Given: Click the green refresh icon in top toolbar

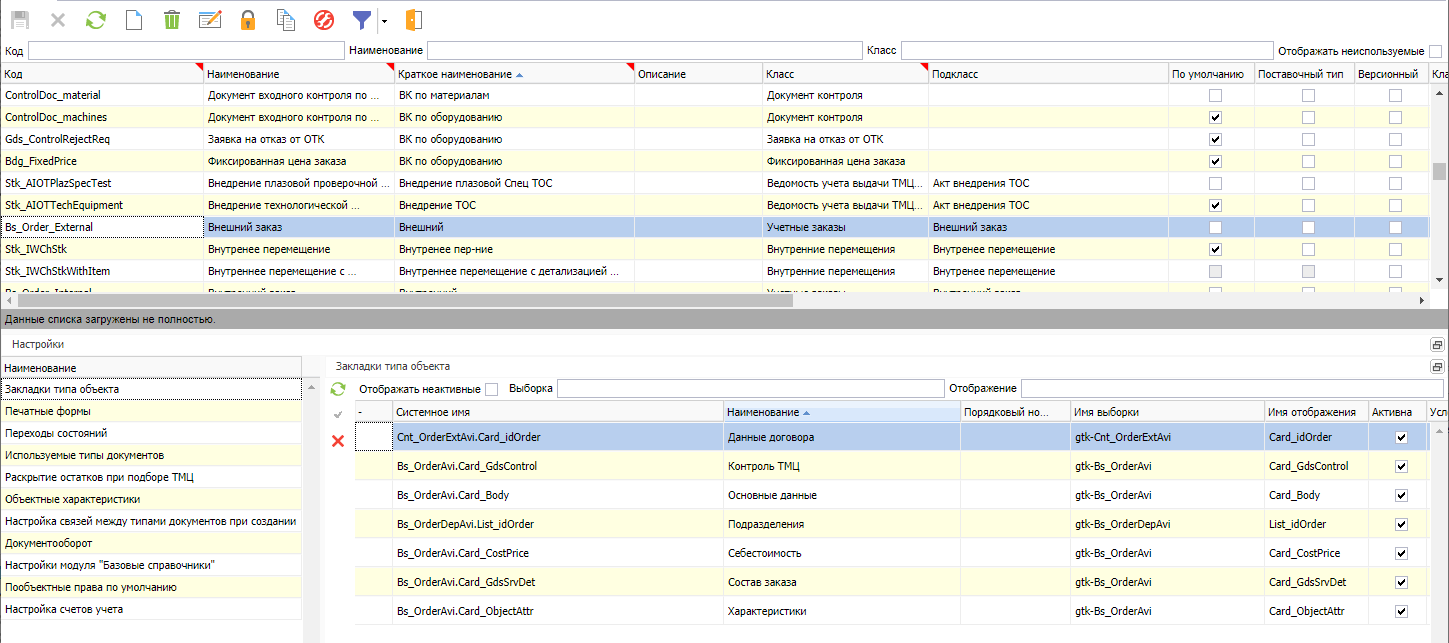Looking at the screenshot, I should tap(96, 19).
